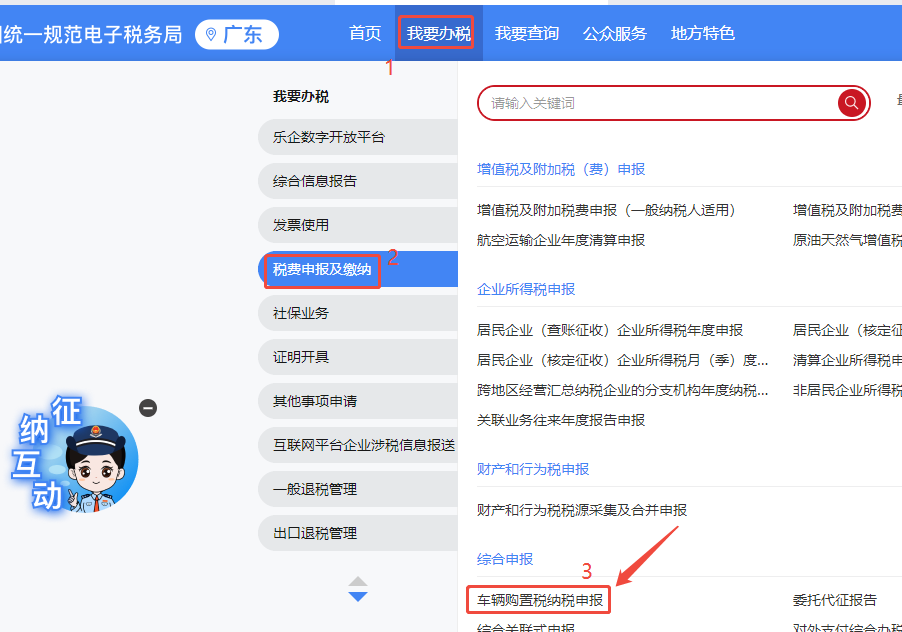Viewport: 902px width, 632px height.
Task: Click 车辆购置税纳税申报 link
Action: [540, 600]
